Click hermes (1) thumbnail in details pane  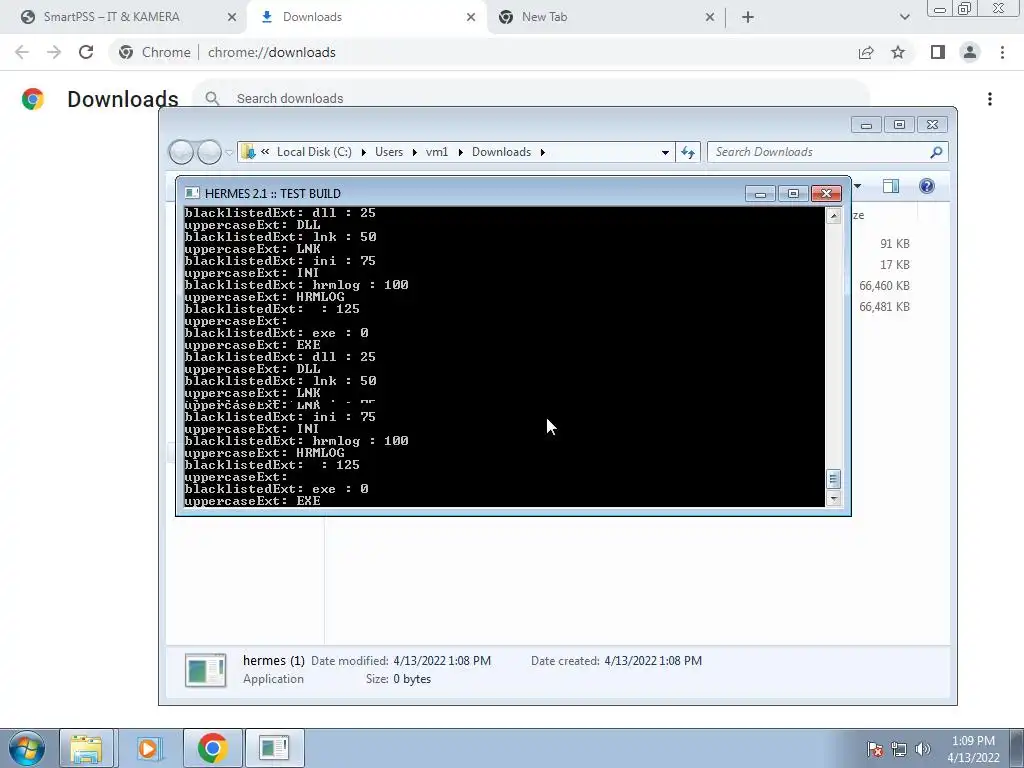coord(206,670)
